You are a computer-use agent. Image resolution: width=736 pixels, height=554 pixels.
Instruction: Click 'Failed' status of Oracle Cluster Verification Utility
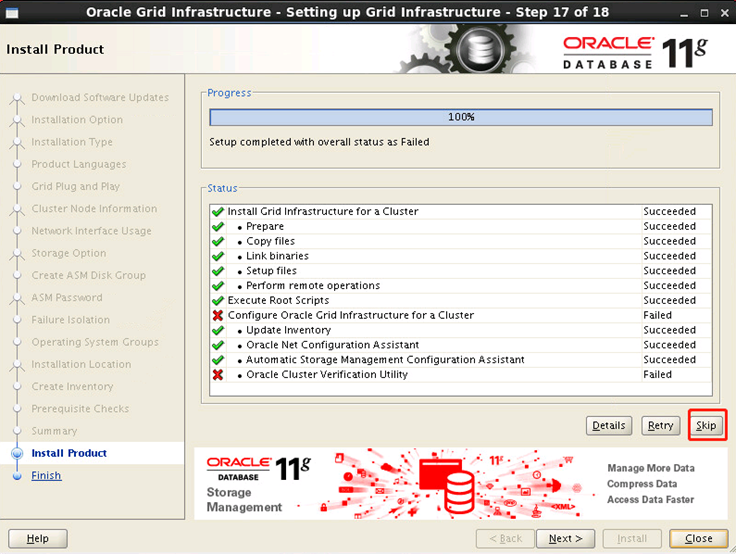(657, 375)
